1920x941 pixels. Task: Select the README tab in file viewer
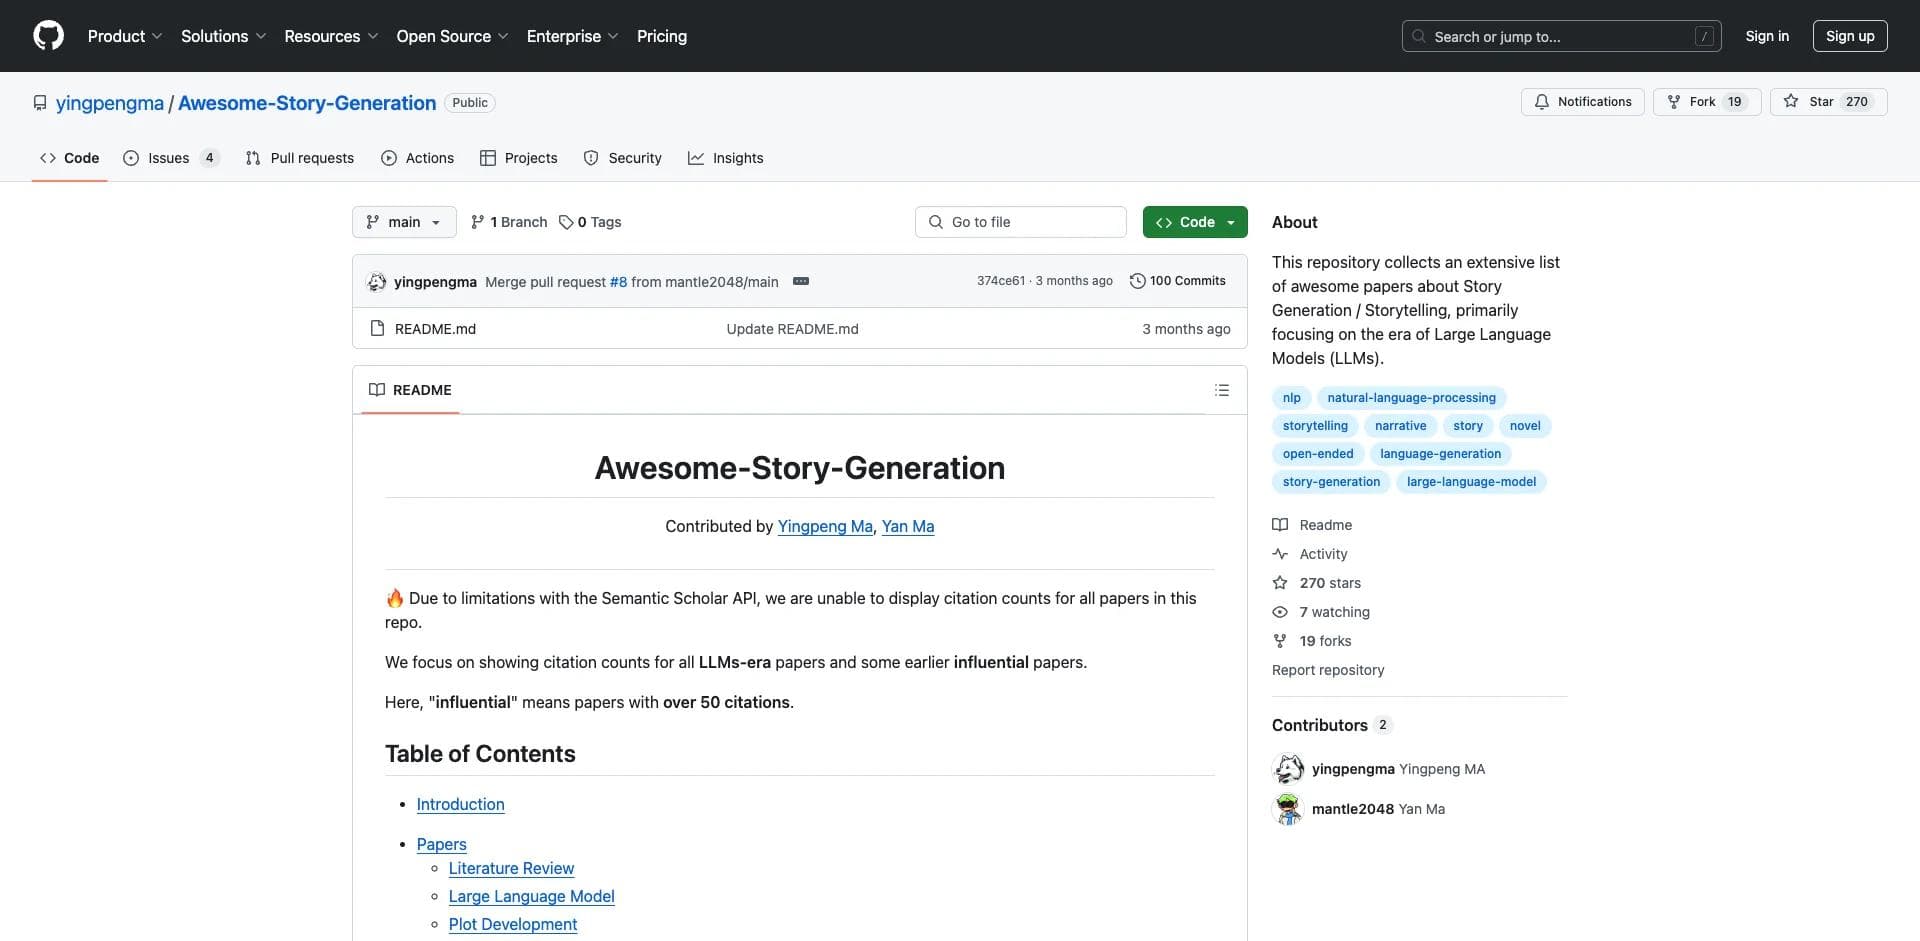coord(410,390)
